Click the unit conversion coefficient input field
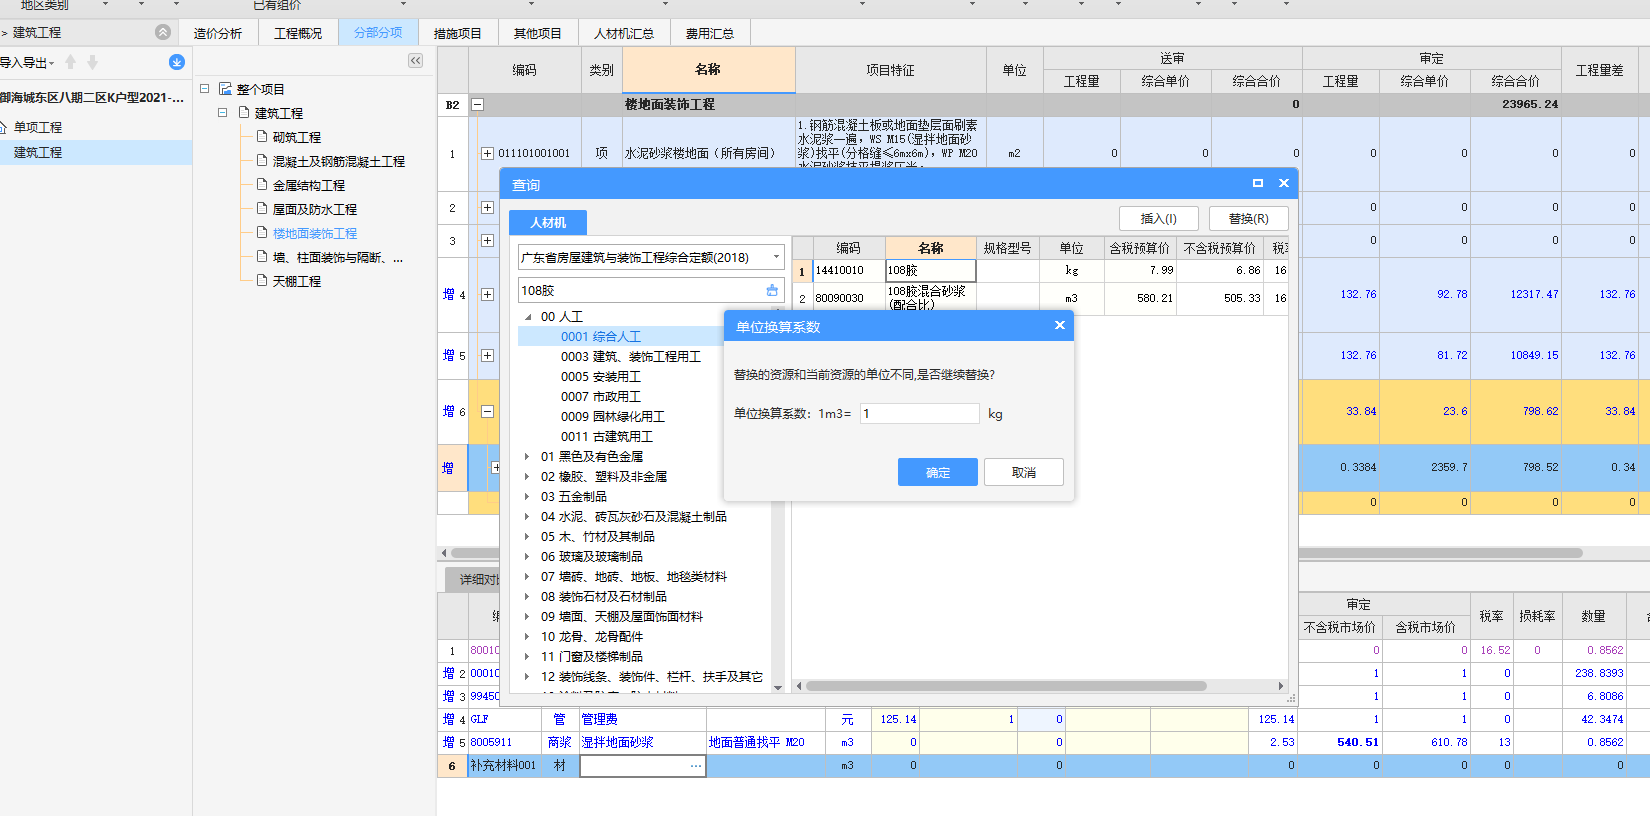Image resolution: width=1650 pixels, height=816 pixels. [920, 413]
